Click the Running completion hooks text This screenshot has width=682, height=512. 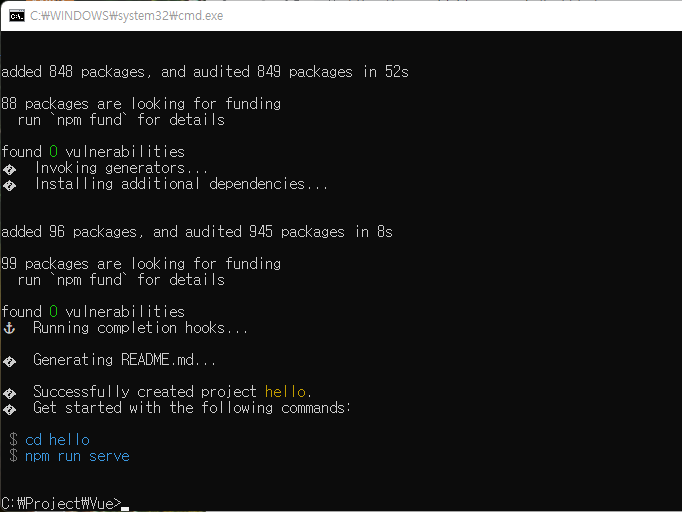140,328
